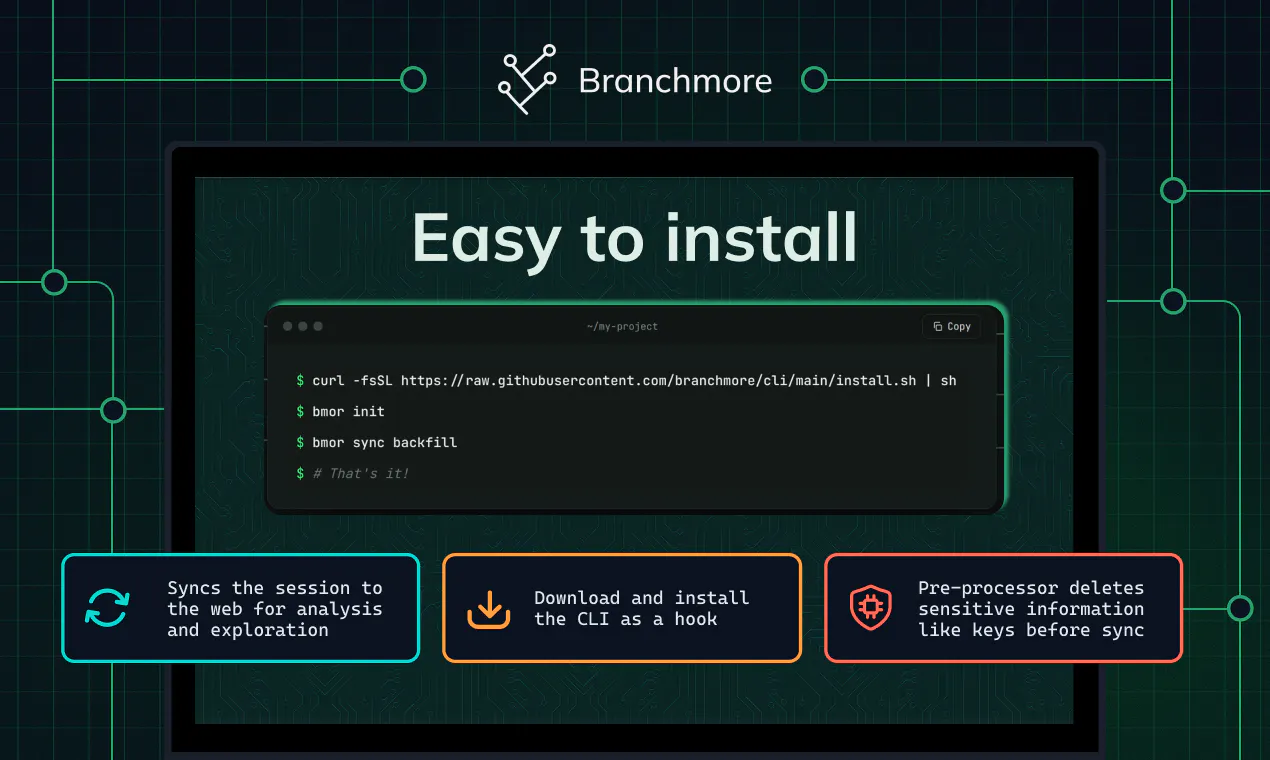Click "Pre-processor deletes sensitive information" text
This screenshot has height=760, width=1270.
point(1031,609)
